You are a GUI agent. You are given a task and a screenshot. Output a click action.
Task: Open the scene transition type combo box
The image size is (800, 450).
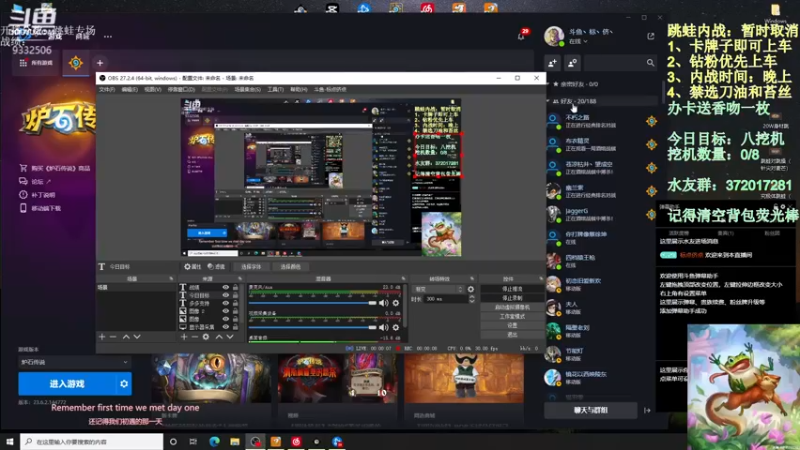[438, 289]
